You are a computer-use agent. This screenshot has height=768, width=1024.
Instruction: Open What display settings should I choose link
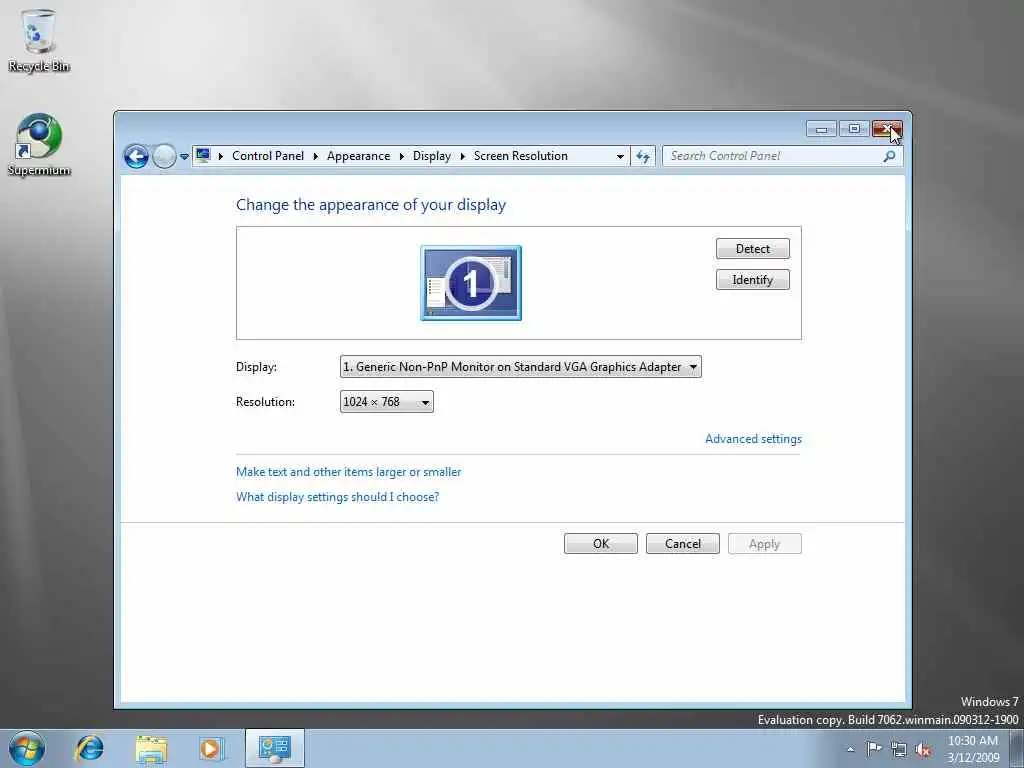tap(338, 497)
